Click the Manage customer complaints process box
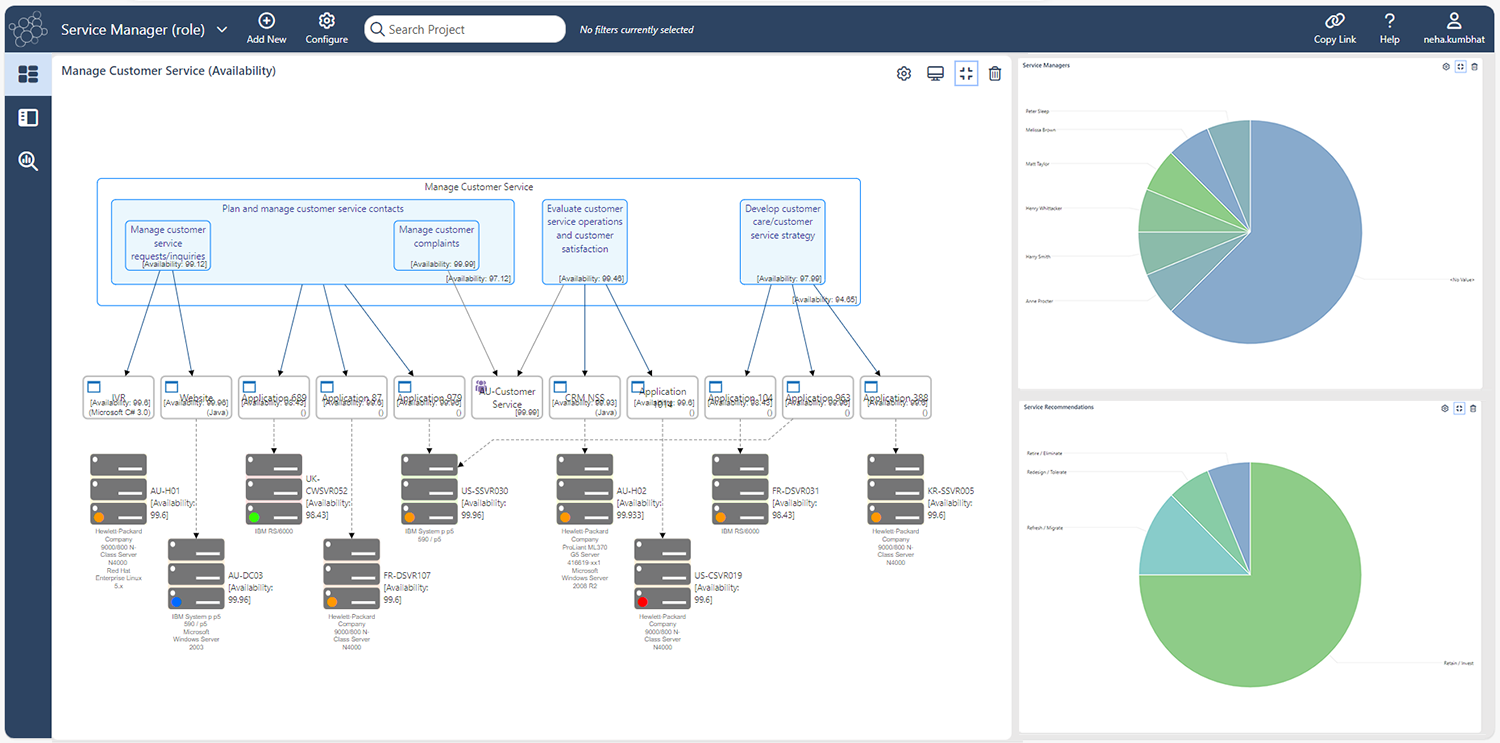 pos(437,245)
